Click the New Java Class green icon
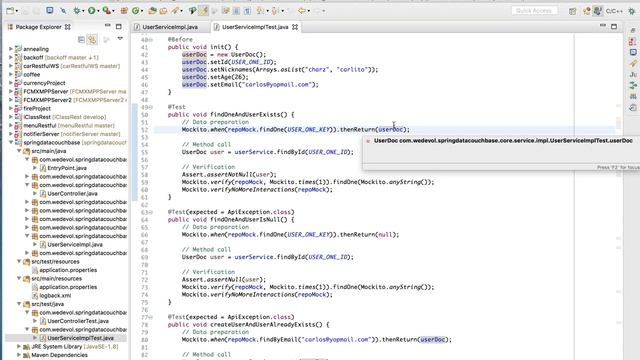Screen dimensions: 640x360 pos(136,11)
